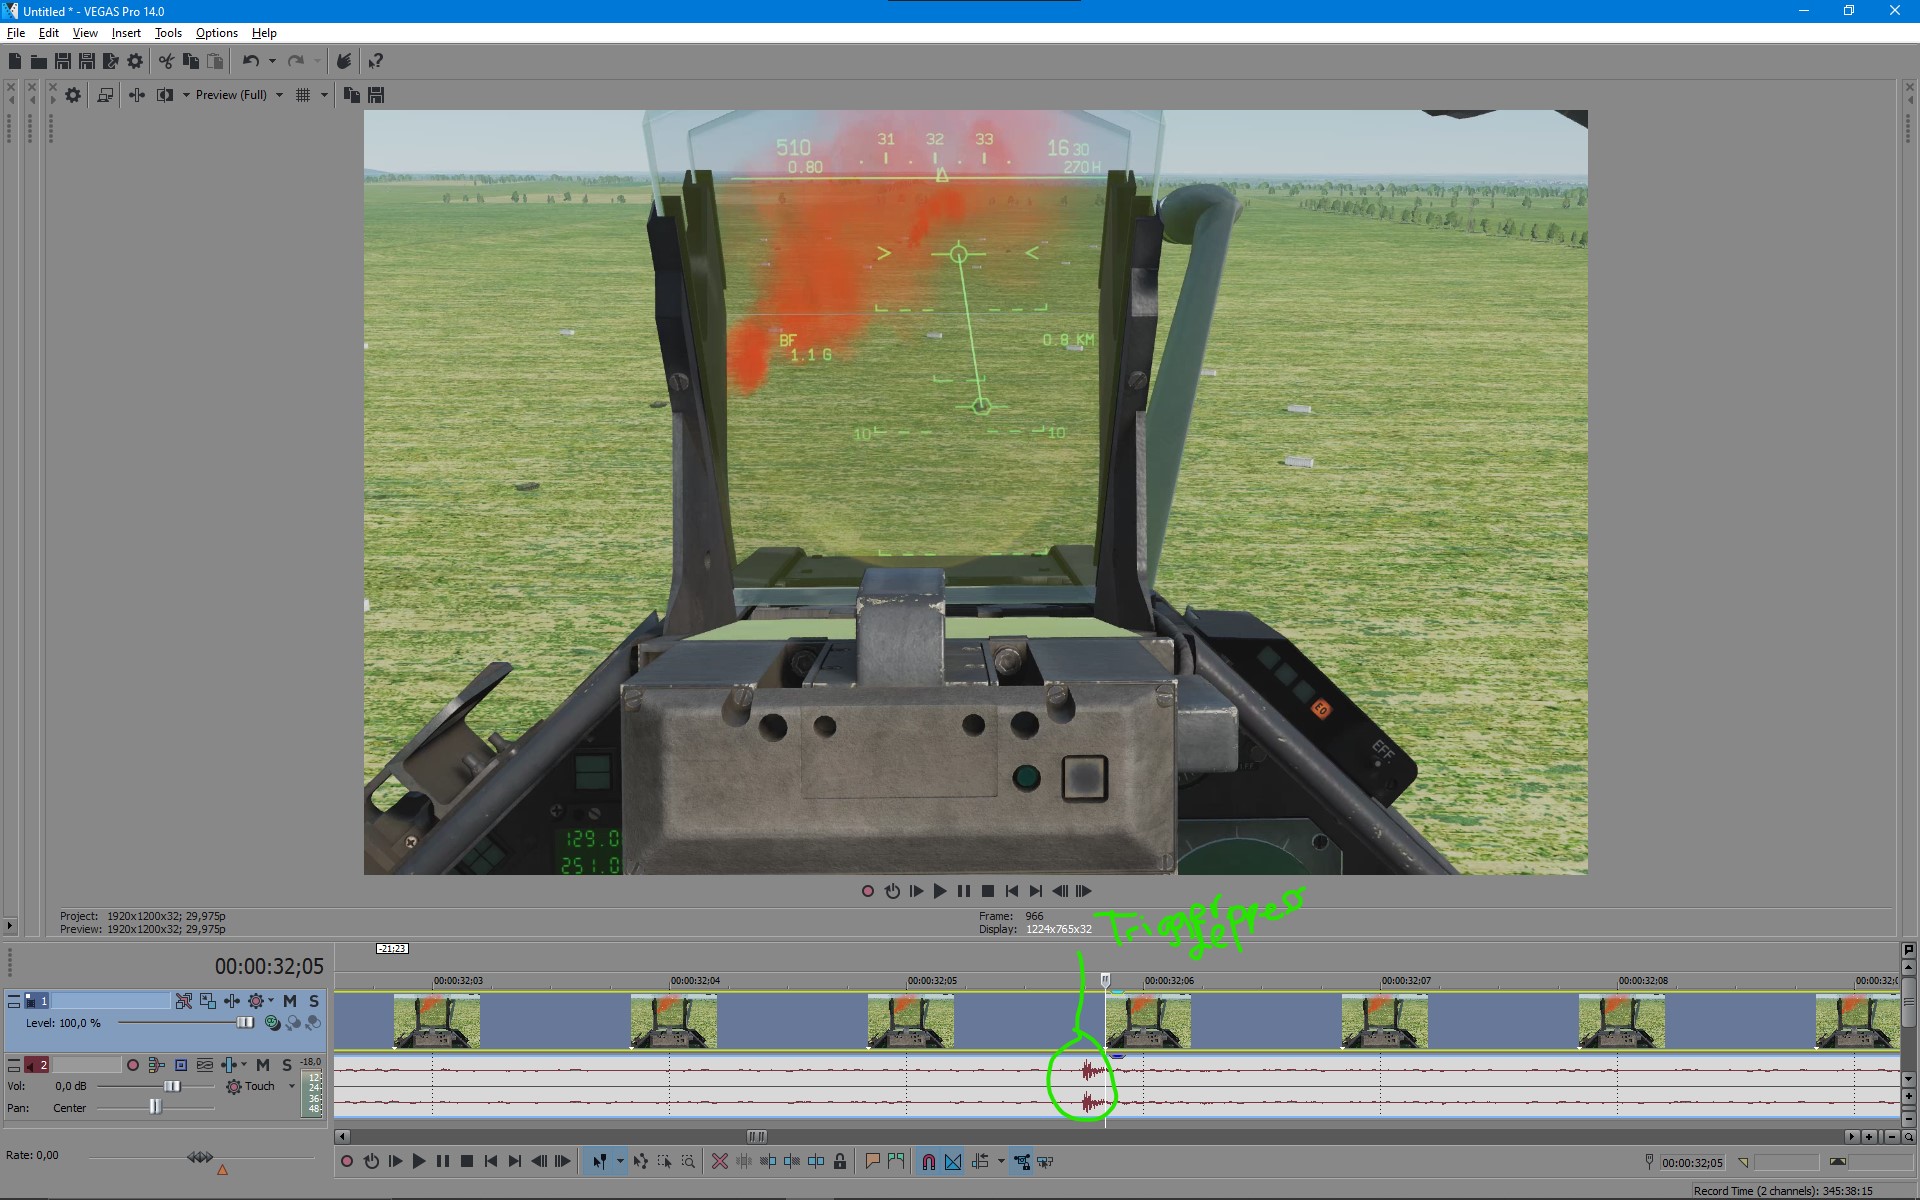Open a project with the folder icon

click(39, 61)
